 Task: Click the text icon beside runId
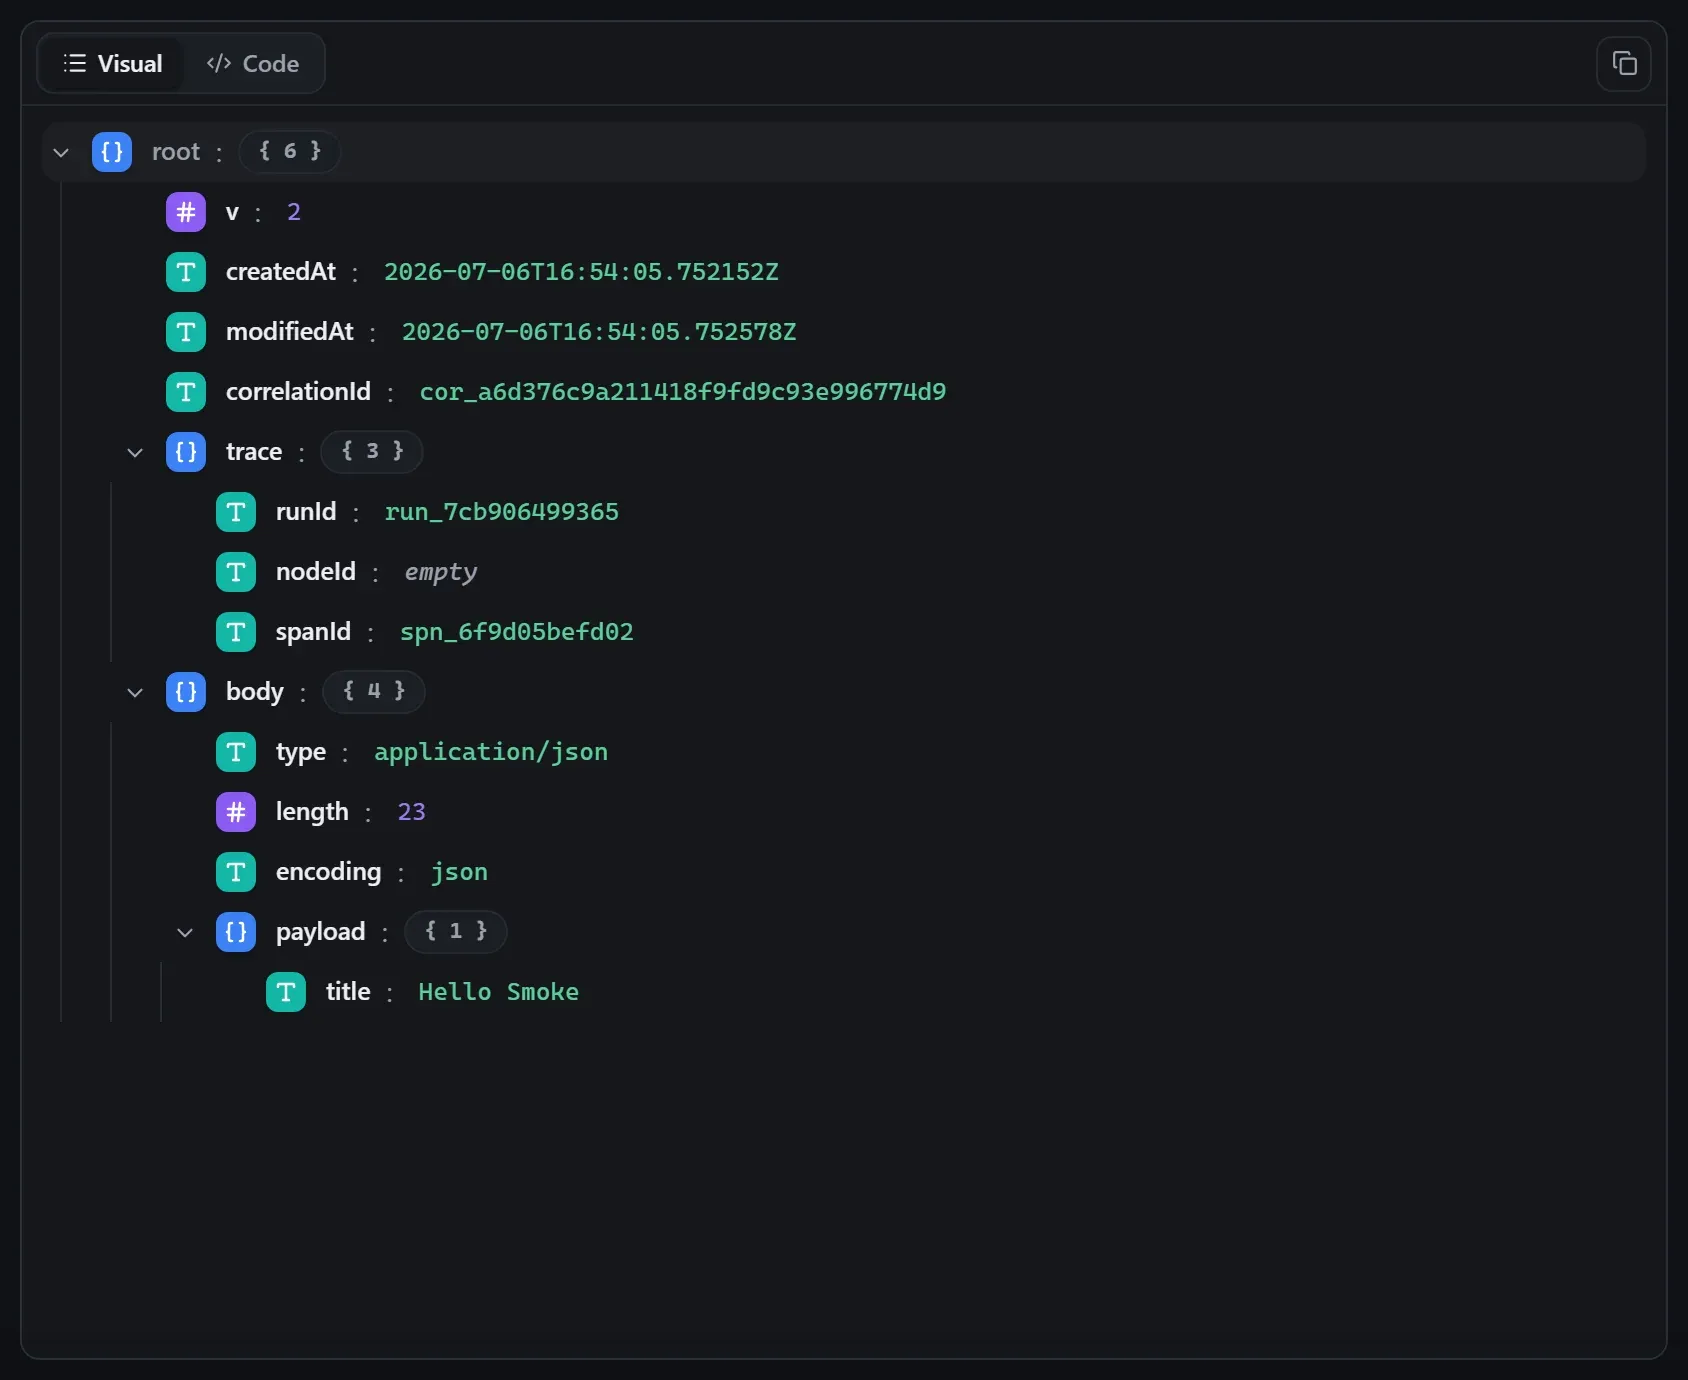click(x=236, y=512)
